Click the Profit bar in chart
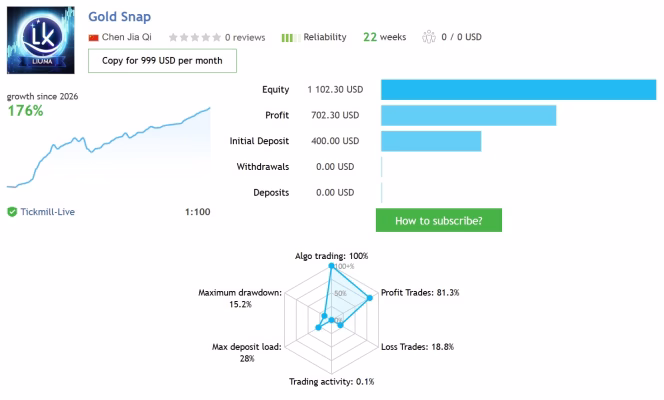 point(468,116)
